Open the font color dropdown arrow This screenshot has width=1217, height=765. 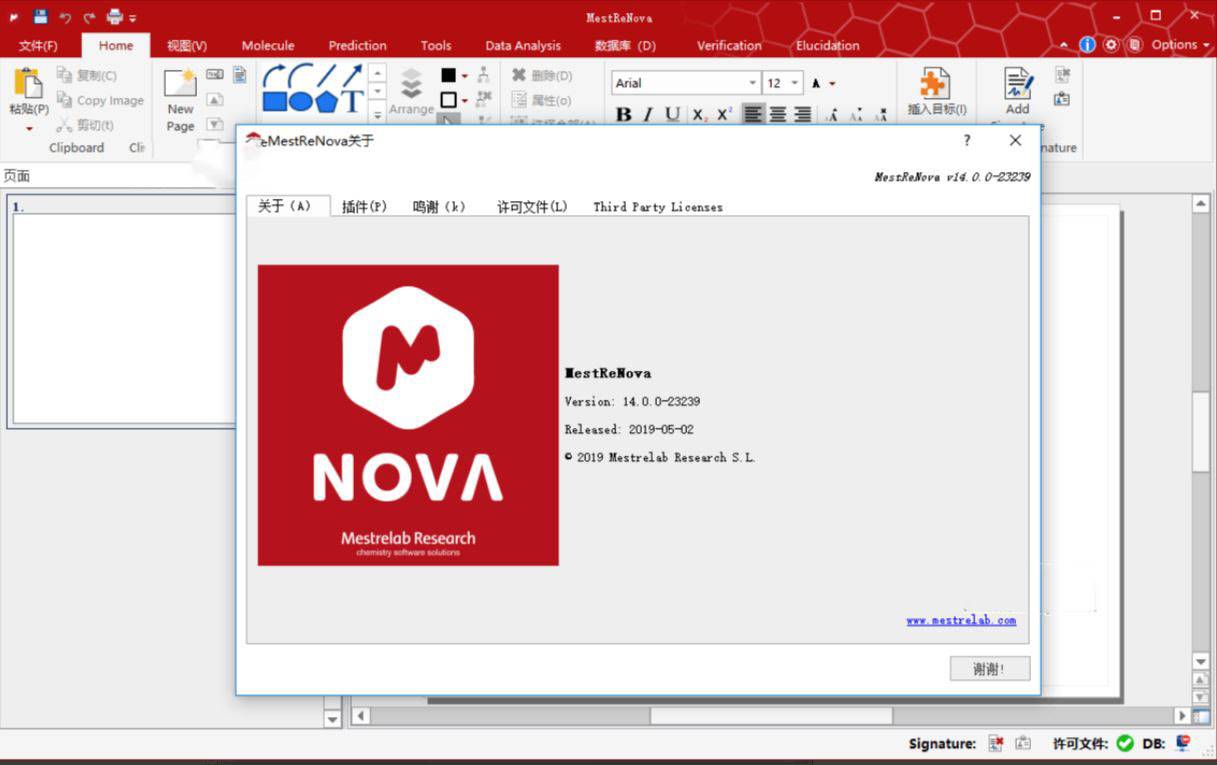click(832, 84)
